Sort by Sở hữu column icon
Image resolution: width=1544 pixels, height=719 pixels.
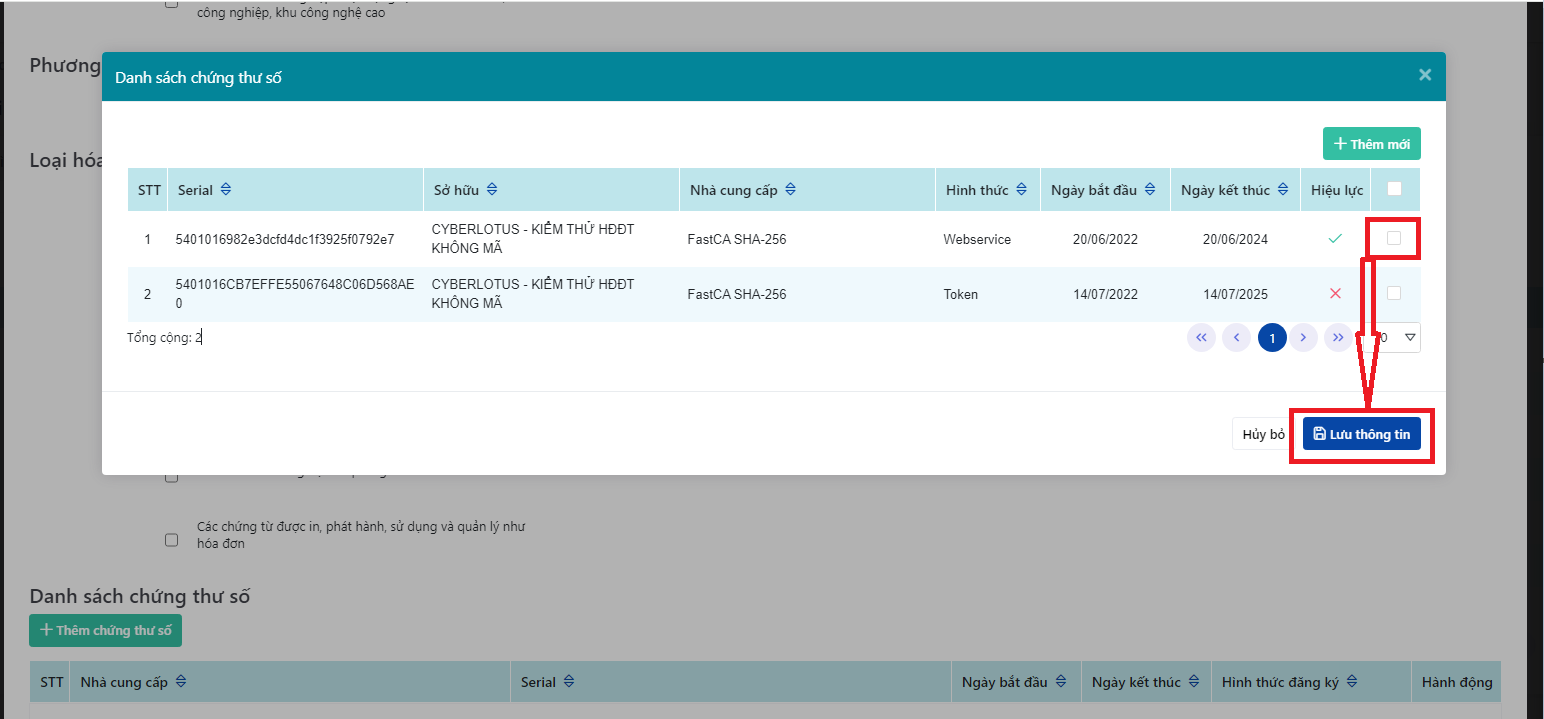[492, 190]
